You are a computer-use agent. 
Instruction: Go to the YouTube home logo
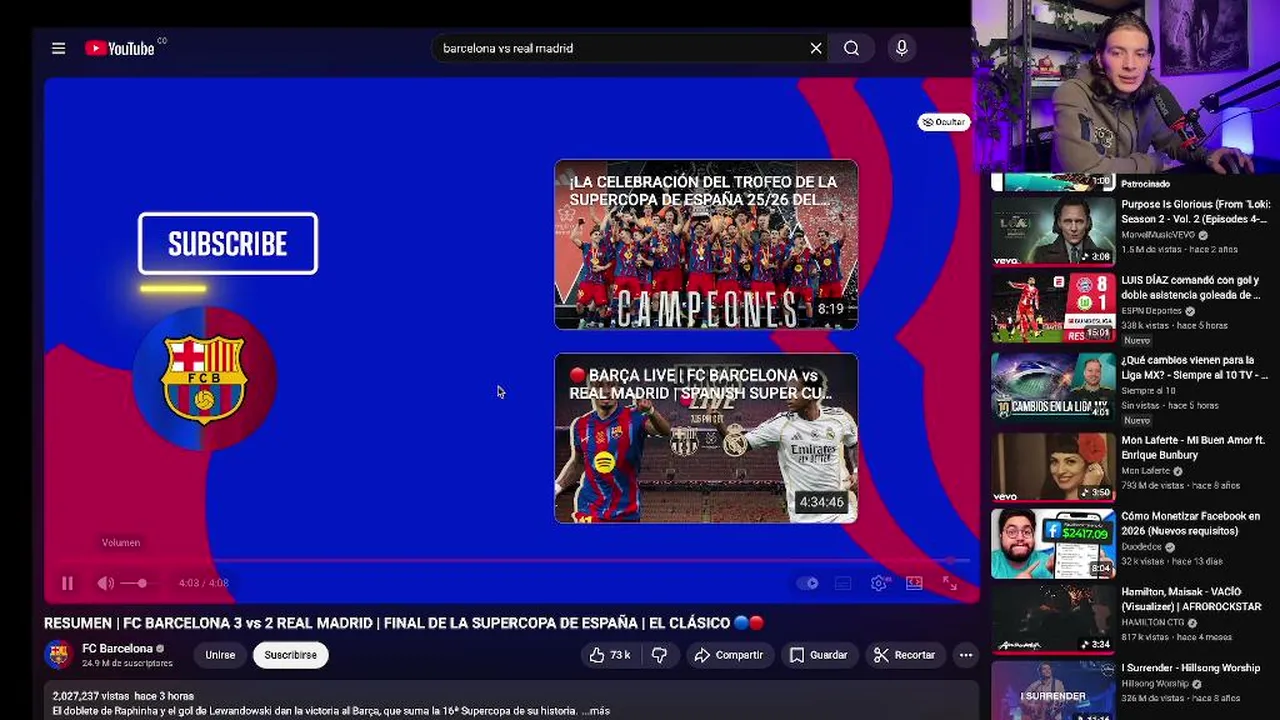click(x=120, y=48)
